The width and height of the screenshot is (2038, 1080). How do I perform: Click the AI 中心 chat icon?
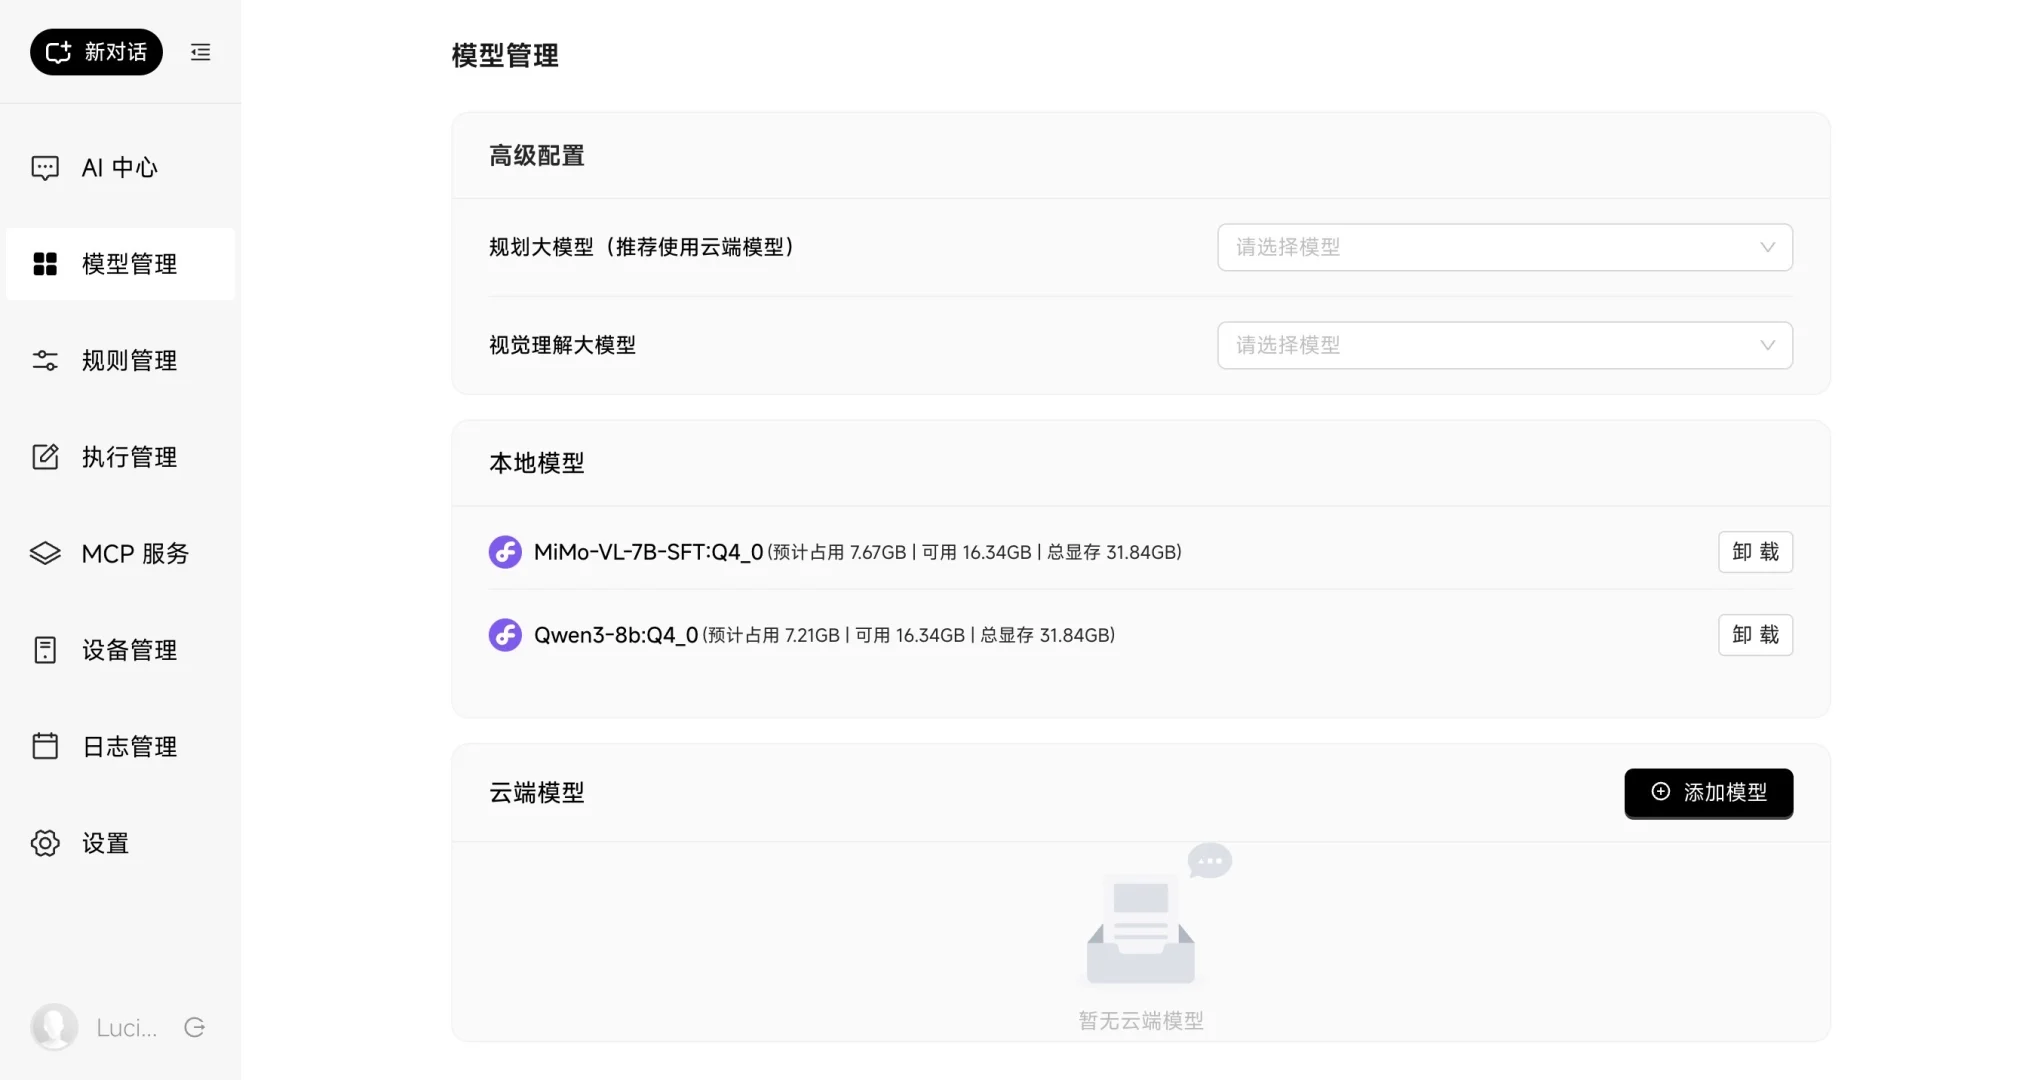point(45,167)
